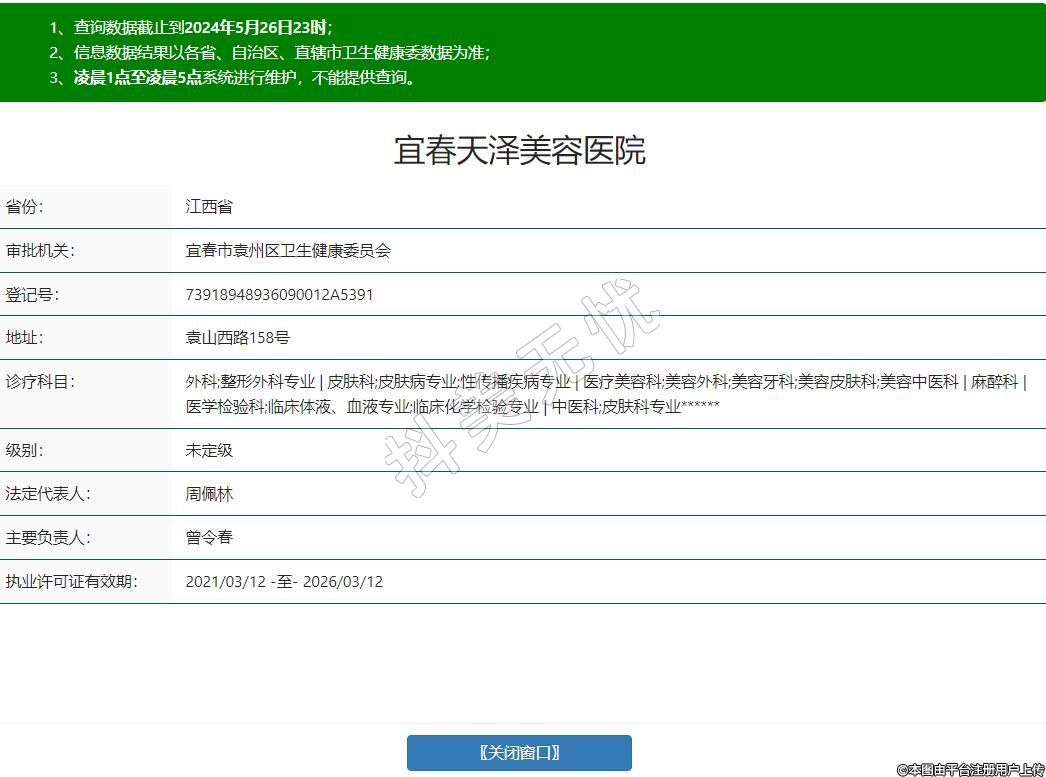The image size is (1046, 777).
Task: Click the 关闭窗口 button
Action: pos(519,753)
